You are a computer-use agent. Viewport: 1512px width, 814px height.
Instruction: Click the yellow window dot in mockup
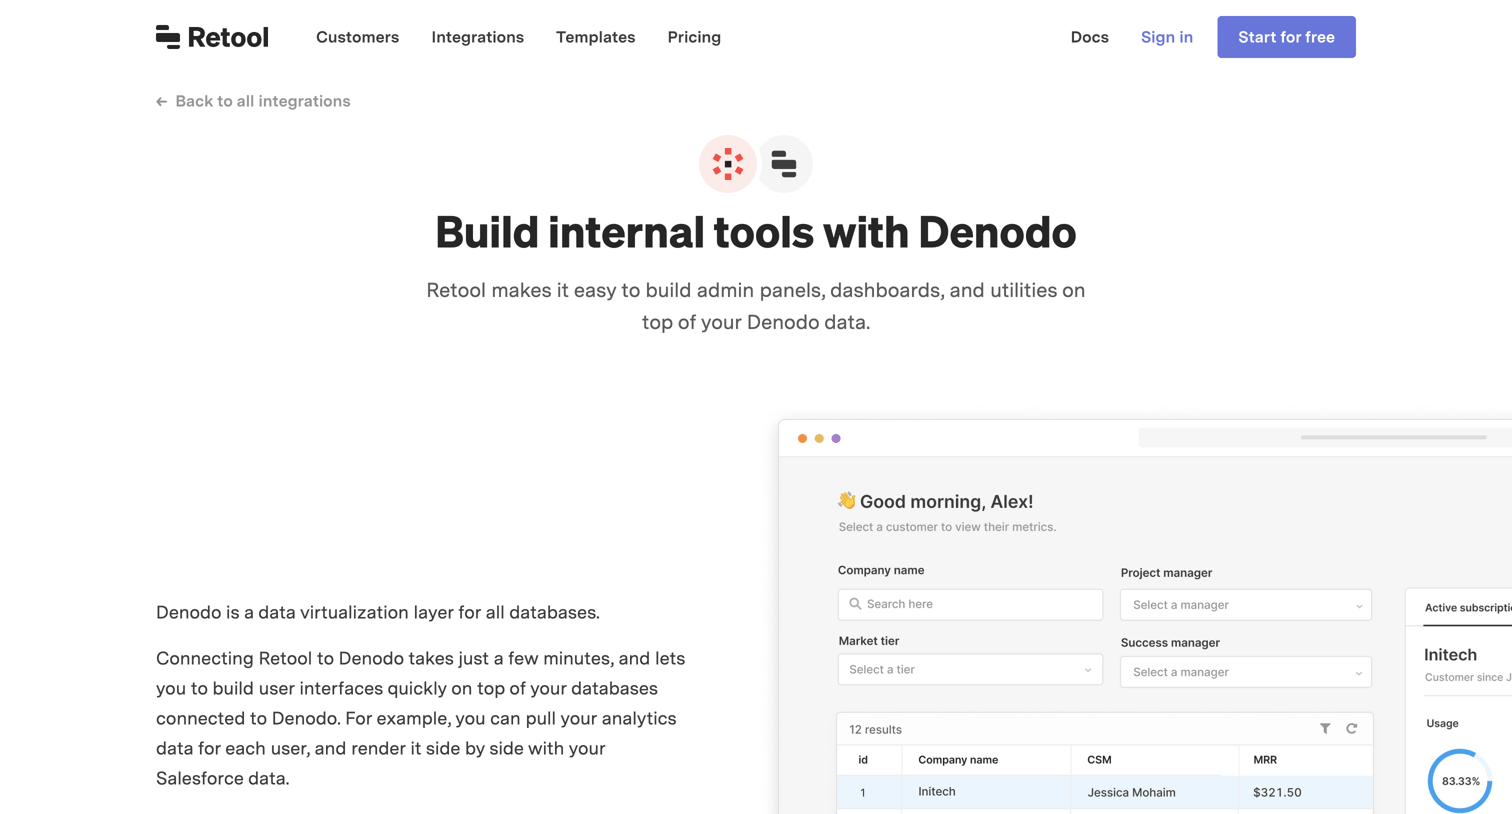point(819,438)
